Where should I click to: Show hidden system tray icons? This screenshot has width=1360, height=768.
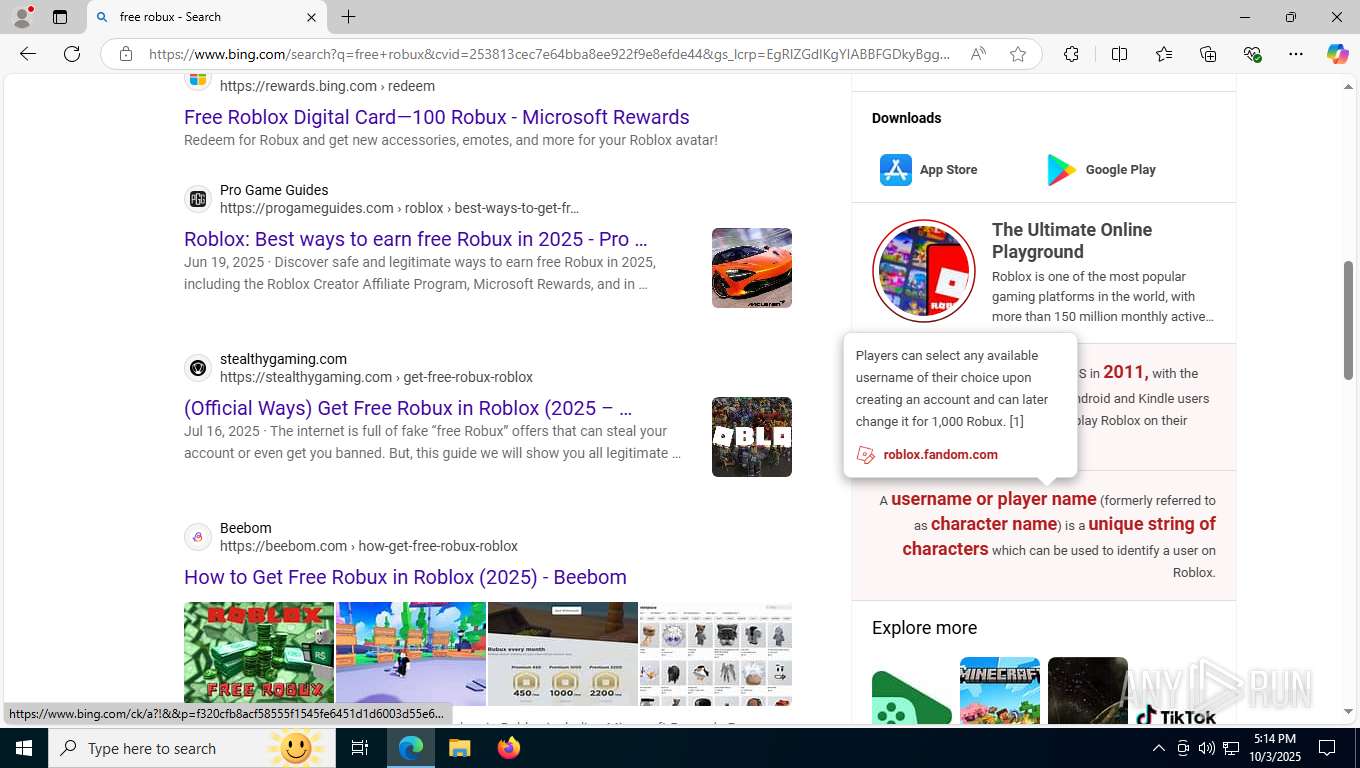click(x=1158, y=748)
